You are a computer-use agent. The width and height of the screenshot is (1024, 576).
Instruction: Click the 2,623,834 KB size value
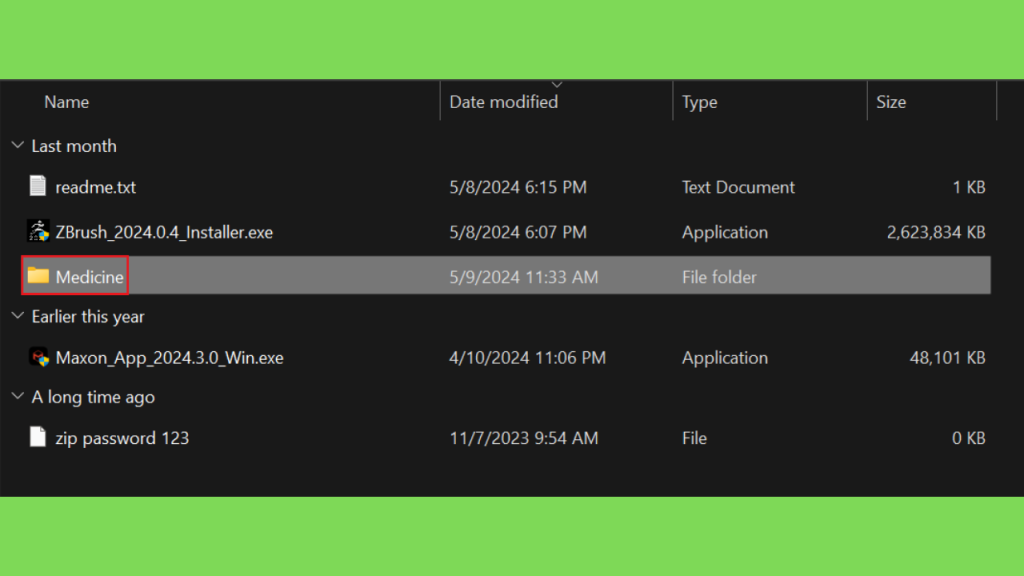(x=936, y=232)
